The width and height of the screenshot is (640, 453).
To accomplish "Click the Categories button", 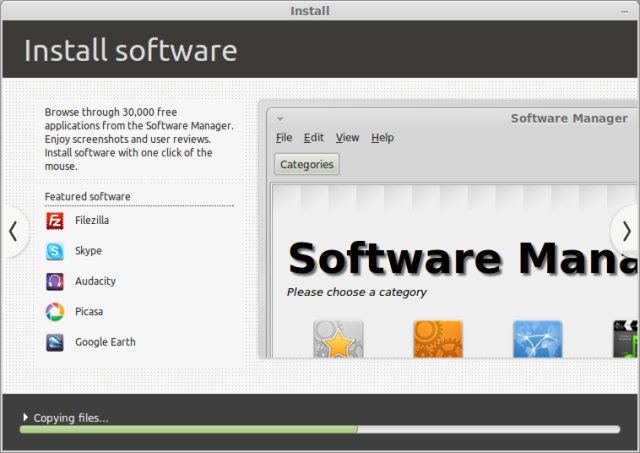I will coord(307,164).
